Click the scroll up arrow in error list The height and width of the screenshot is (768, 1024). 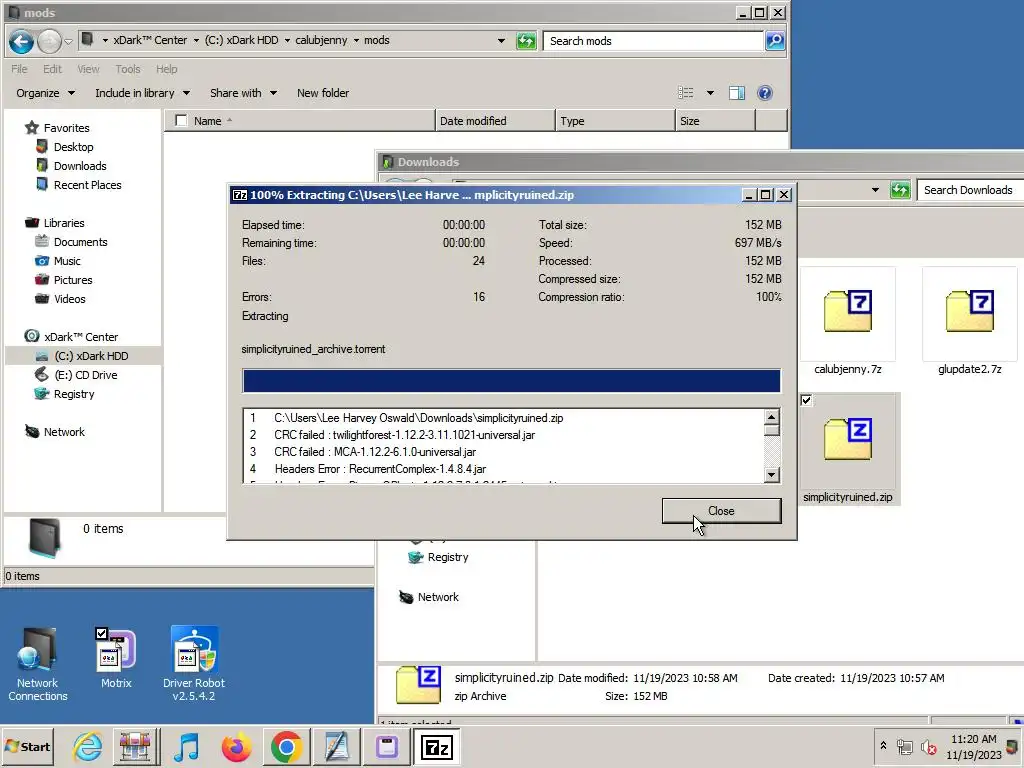[x=771, y=417]
